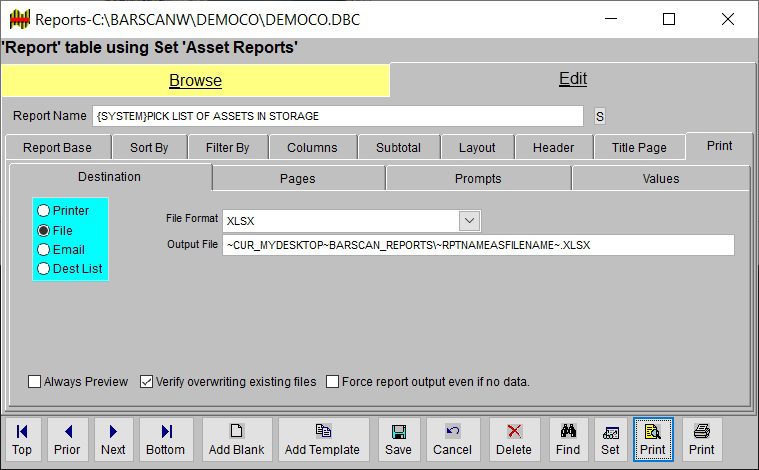Uncheck Verify overwriting existing files
The width and height of the screenshot is (759, 470).
[146, 381]
